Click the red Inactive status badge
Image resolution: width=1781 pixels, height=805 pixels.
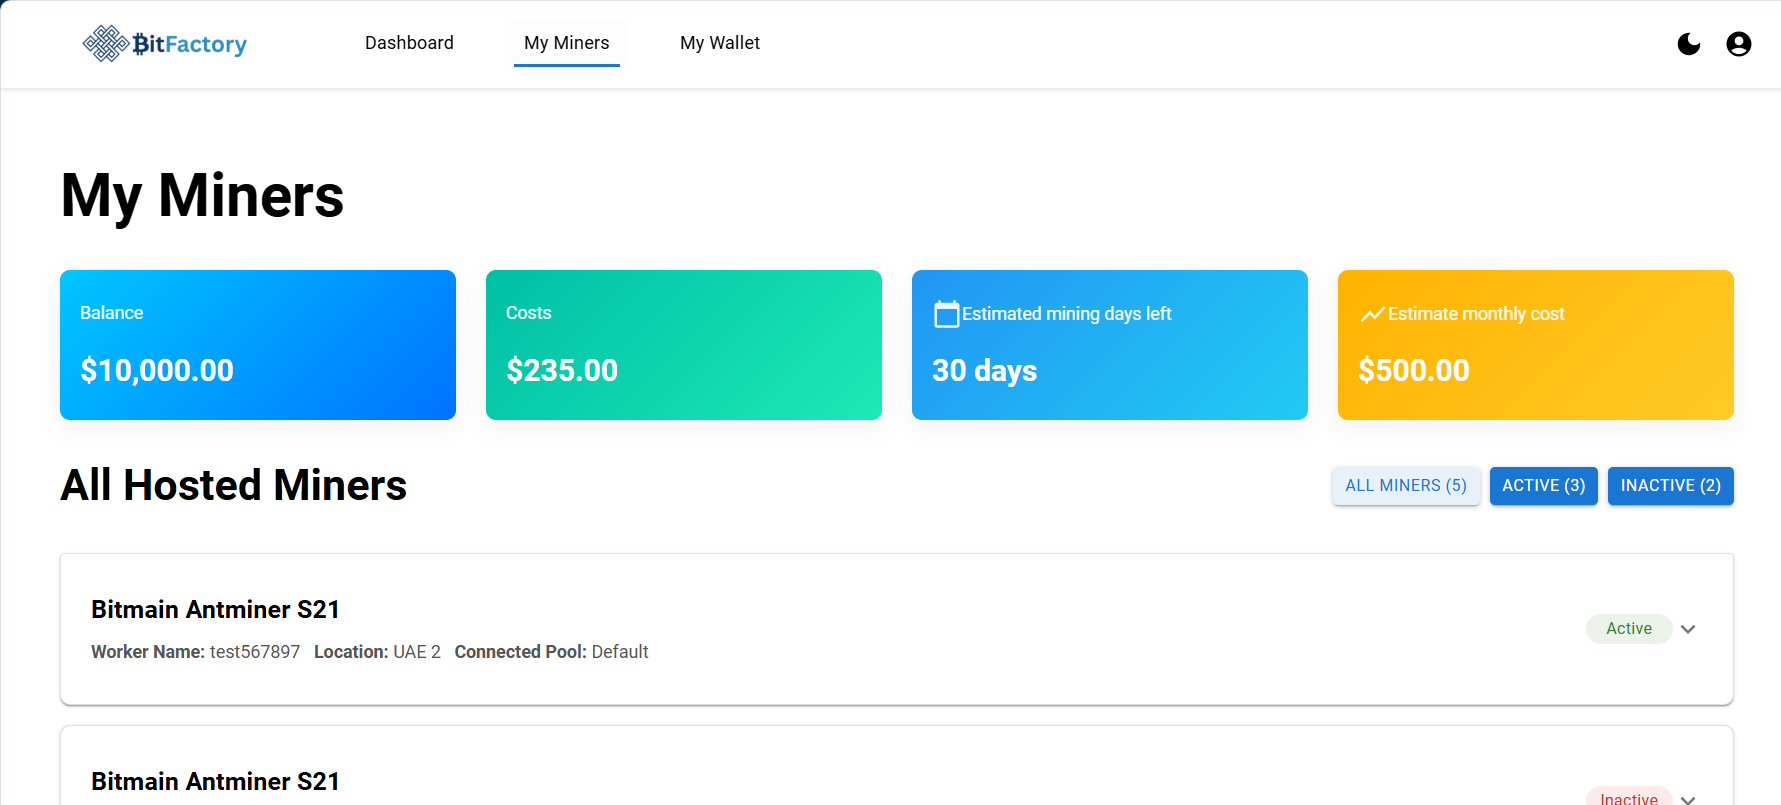1628,798
